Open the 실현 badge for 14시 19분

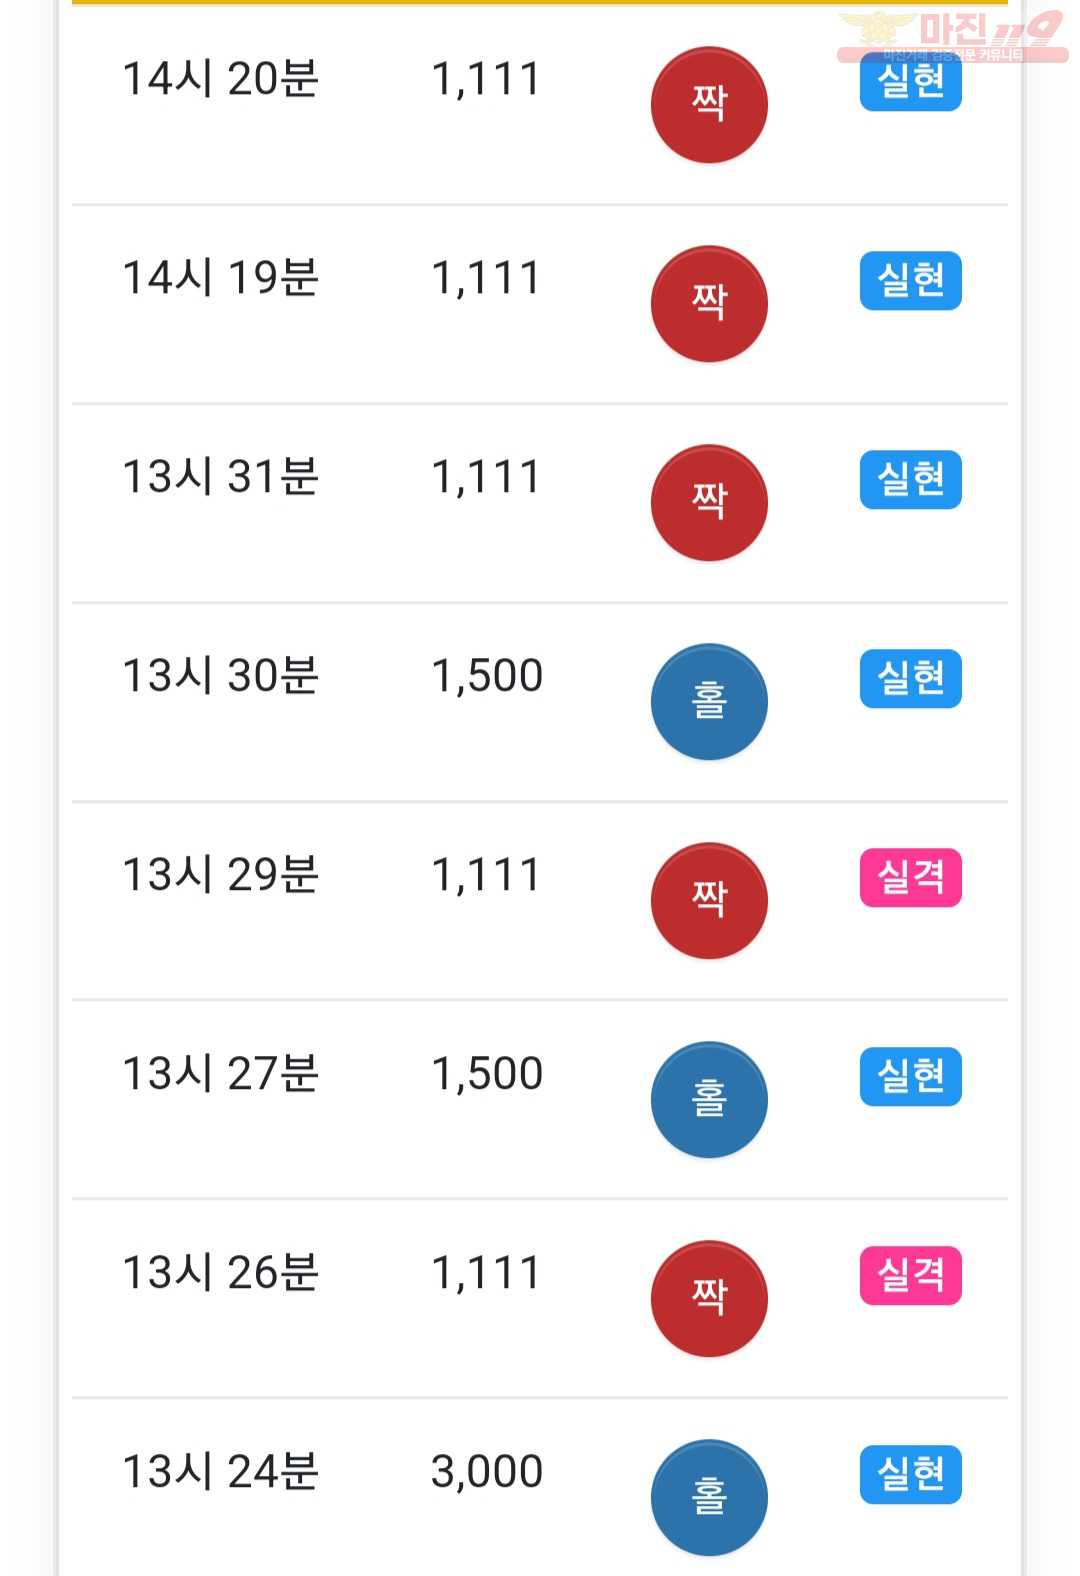pos(911,280)
